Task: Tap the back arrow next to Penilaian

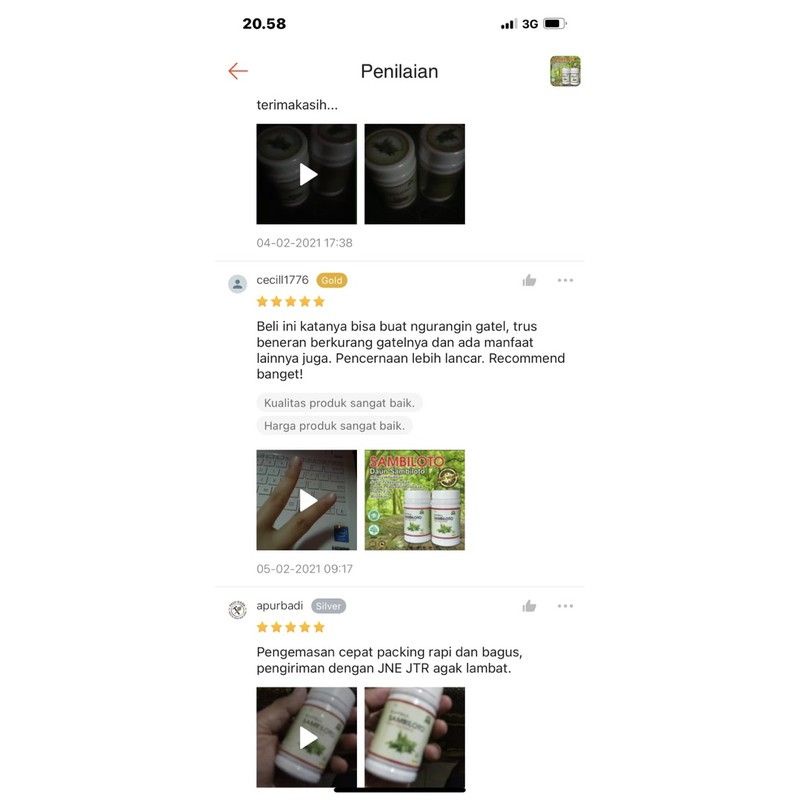Action: pos(238,71)
